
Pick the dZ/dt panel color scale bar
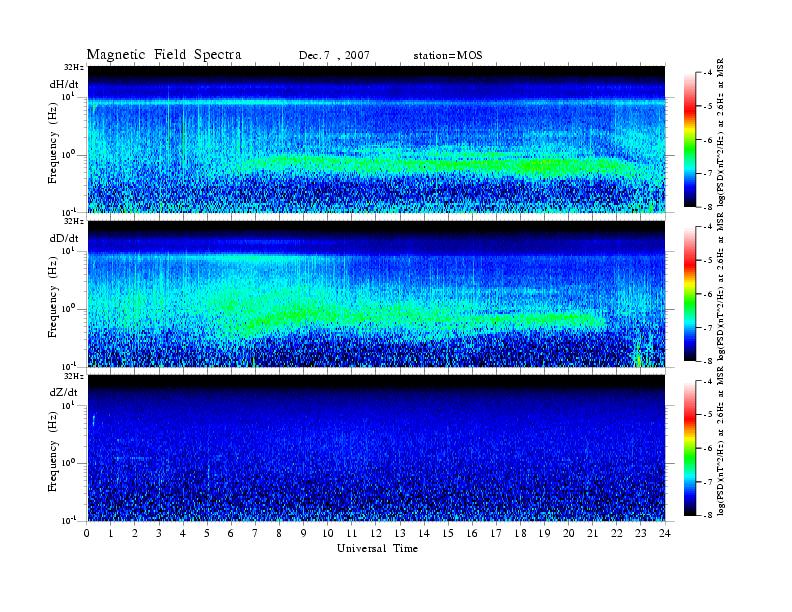[690, 448]
